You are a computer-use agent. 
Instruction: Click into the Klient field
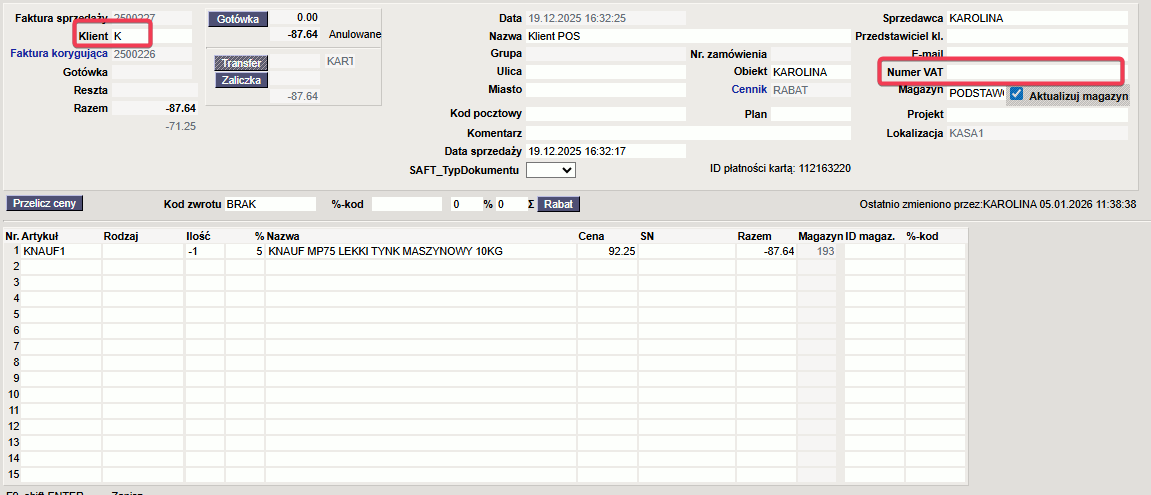pos(150,36)
